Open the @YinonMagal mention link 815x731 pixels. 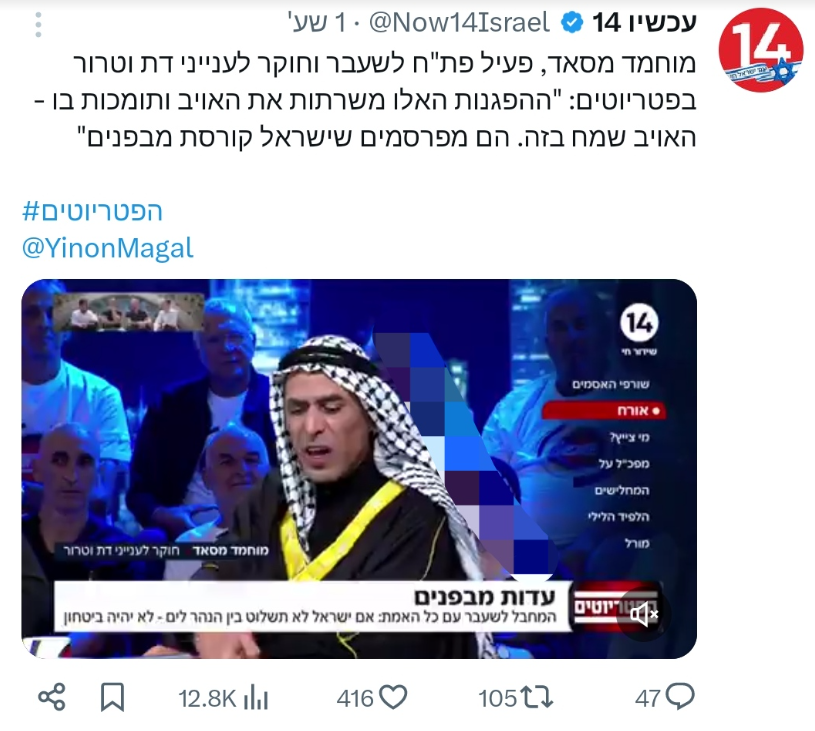pyautogui.click(x=108, y=247)
